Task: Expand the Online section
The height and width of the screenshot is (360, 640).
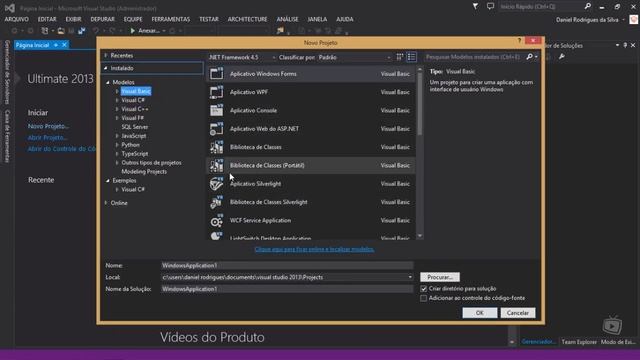Action: [x=106, y=203]
